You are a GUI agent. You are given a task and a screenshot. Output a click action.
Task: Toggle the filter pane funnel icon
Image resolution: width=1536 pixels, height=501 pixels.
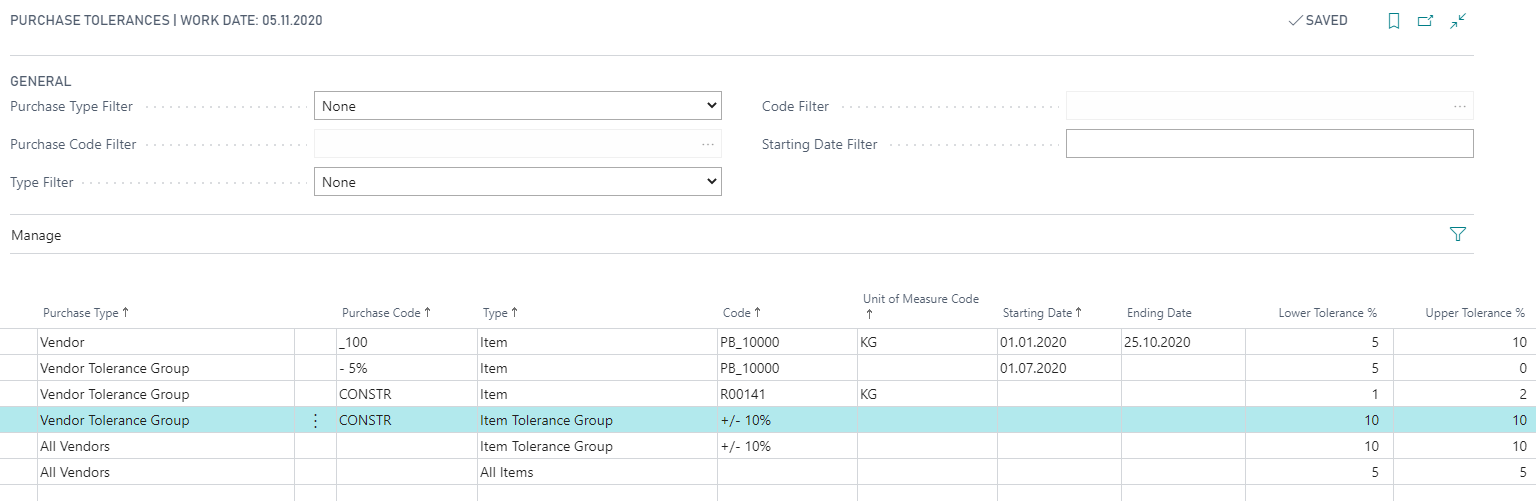1457,234
